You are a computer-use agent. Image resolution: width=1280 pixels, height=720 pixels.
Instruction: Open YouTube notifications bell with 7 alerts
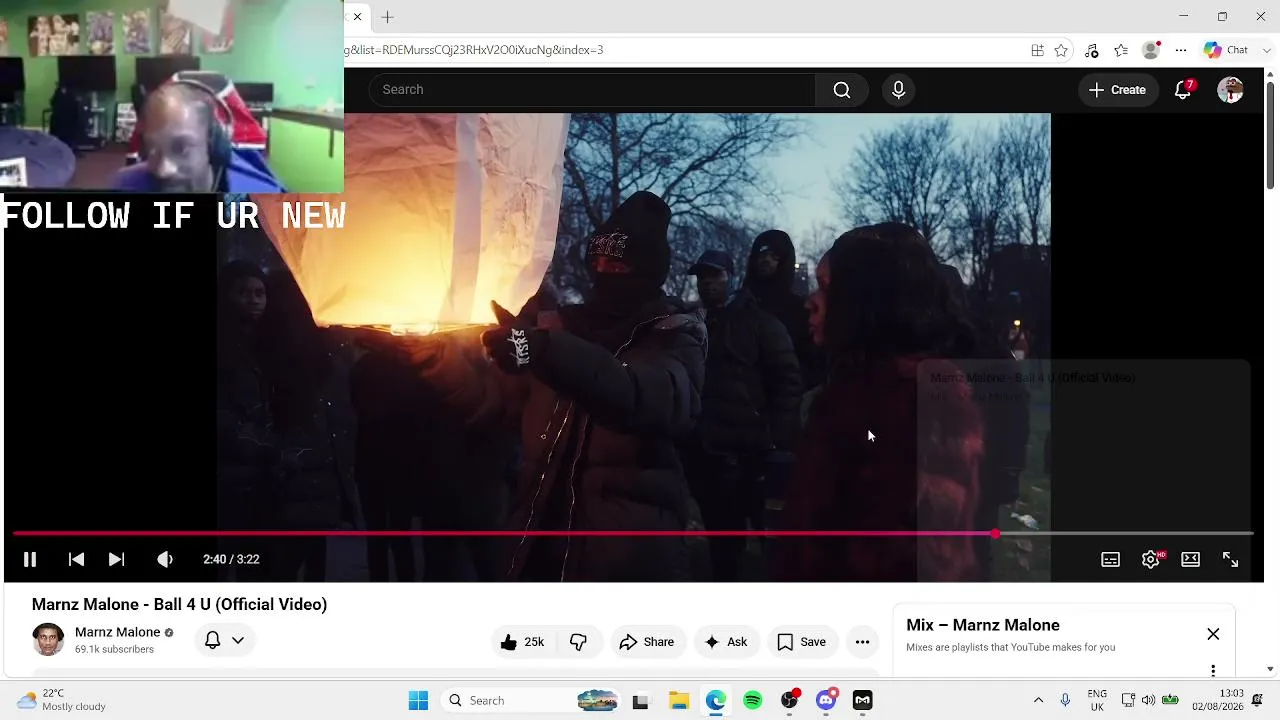coord(1183,90)
